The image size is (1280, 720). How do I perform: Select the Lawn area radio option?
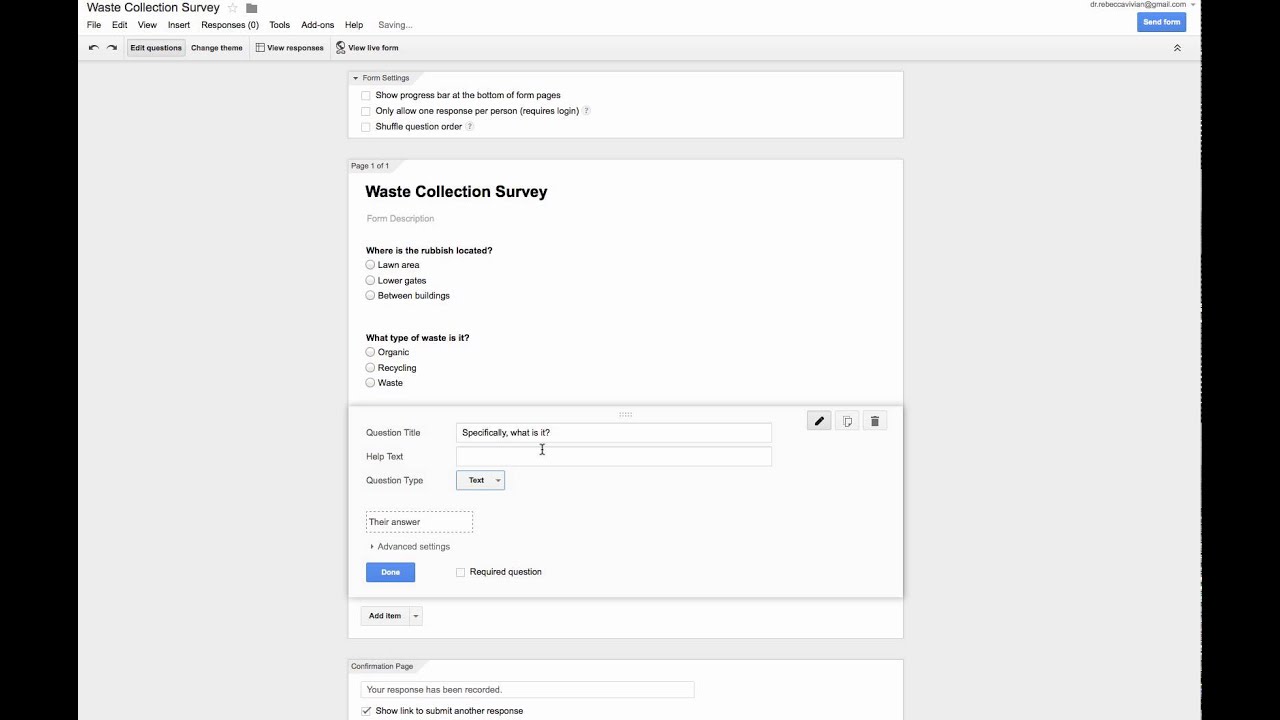coord(370,265)
